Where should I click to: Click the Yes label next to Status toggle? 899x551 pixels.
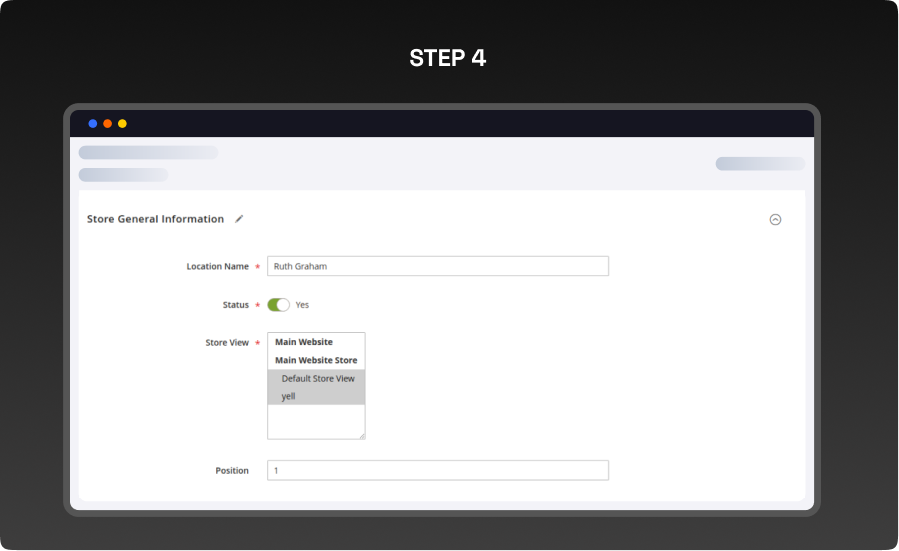click(x=302, y=305)
